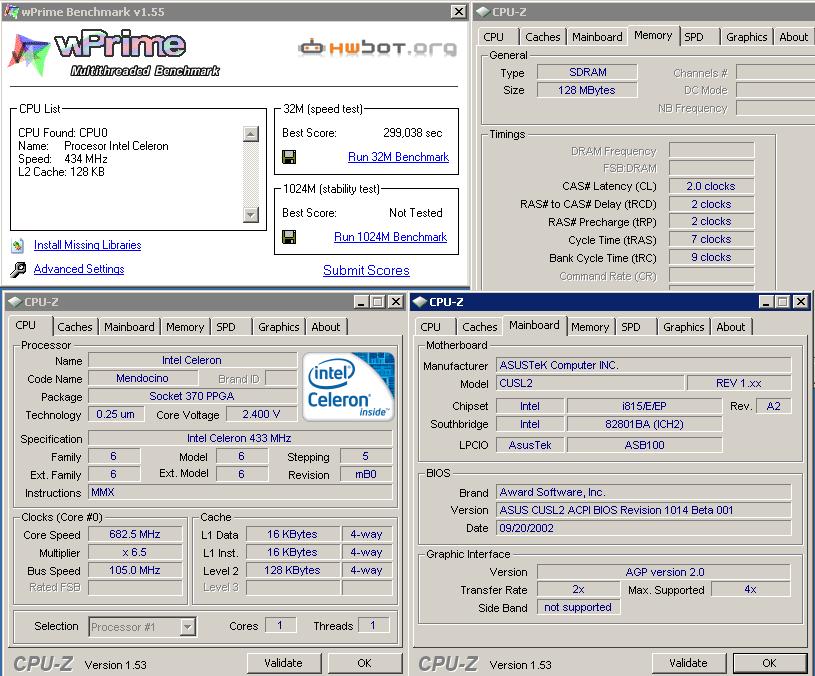Go to Graphics tab in Memory window
Viewport: 815px width, 676px height.
pos(747,37)
